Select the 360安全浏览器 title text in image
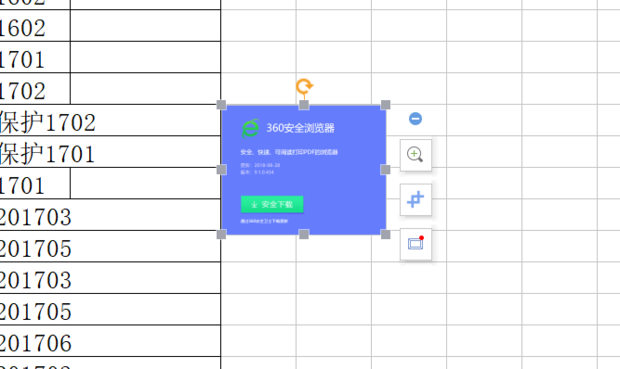The image size is (620, 369). point(301,128)
